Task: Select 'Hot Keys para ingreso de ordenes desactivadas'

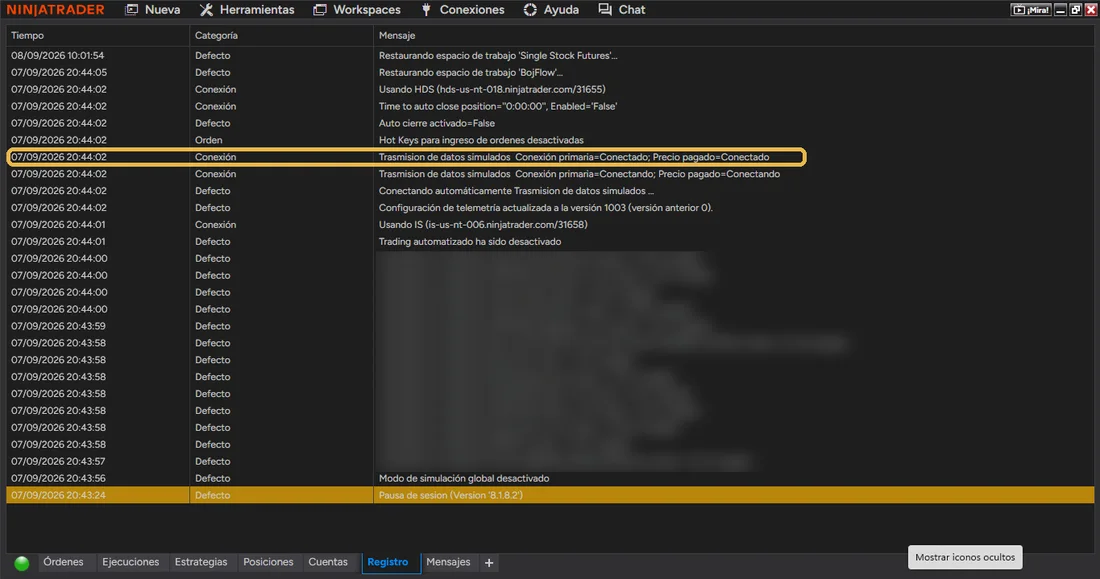Action: [x=481, y=140]
